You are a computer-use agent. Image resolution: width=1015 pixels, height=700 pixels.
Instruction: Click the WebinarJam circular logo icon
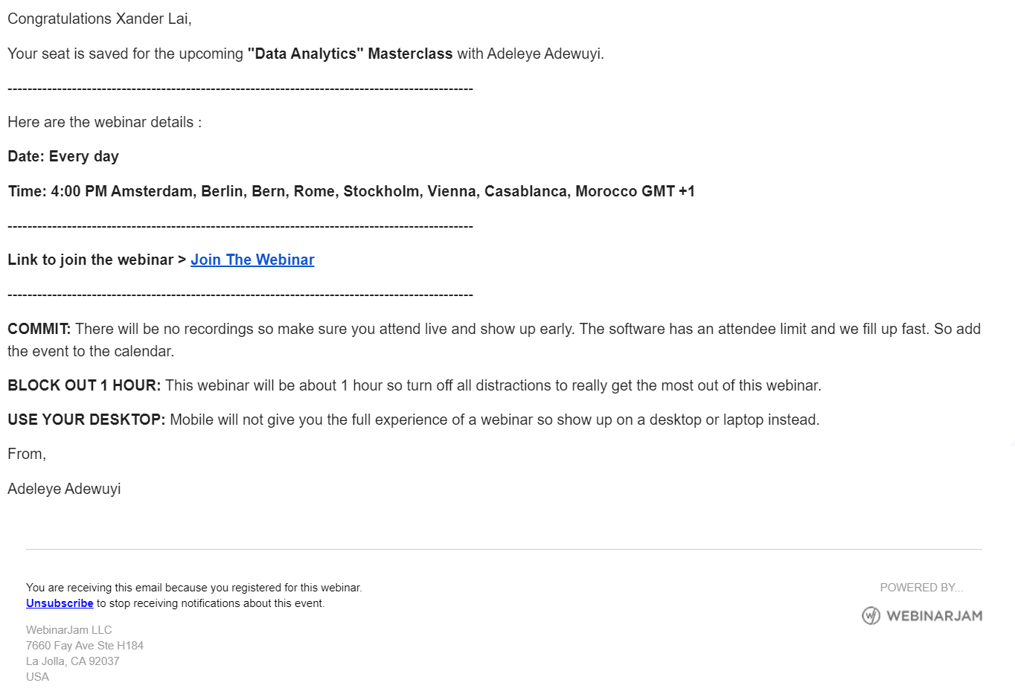click(871, 616)
